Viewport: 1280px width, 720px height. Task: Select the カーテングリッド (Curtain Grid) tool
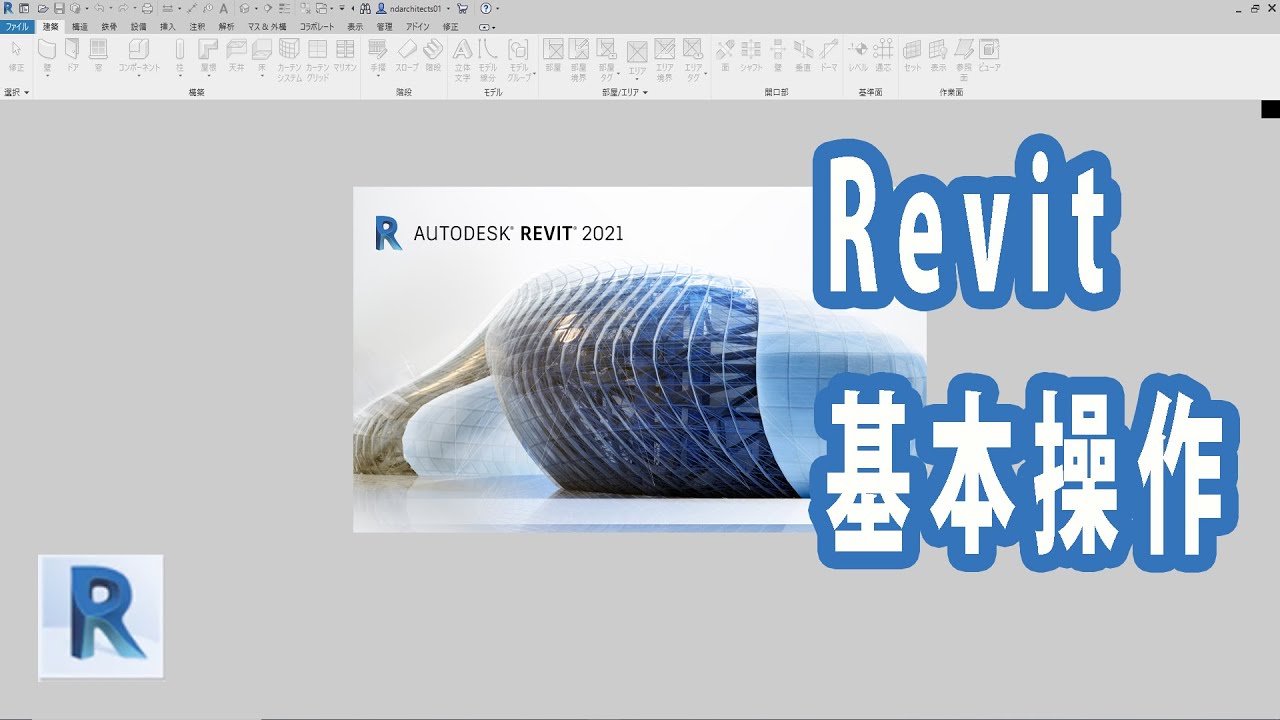[x=317, y=60]
